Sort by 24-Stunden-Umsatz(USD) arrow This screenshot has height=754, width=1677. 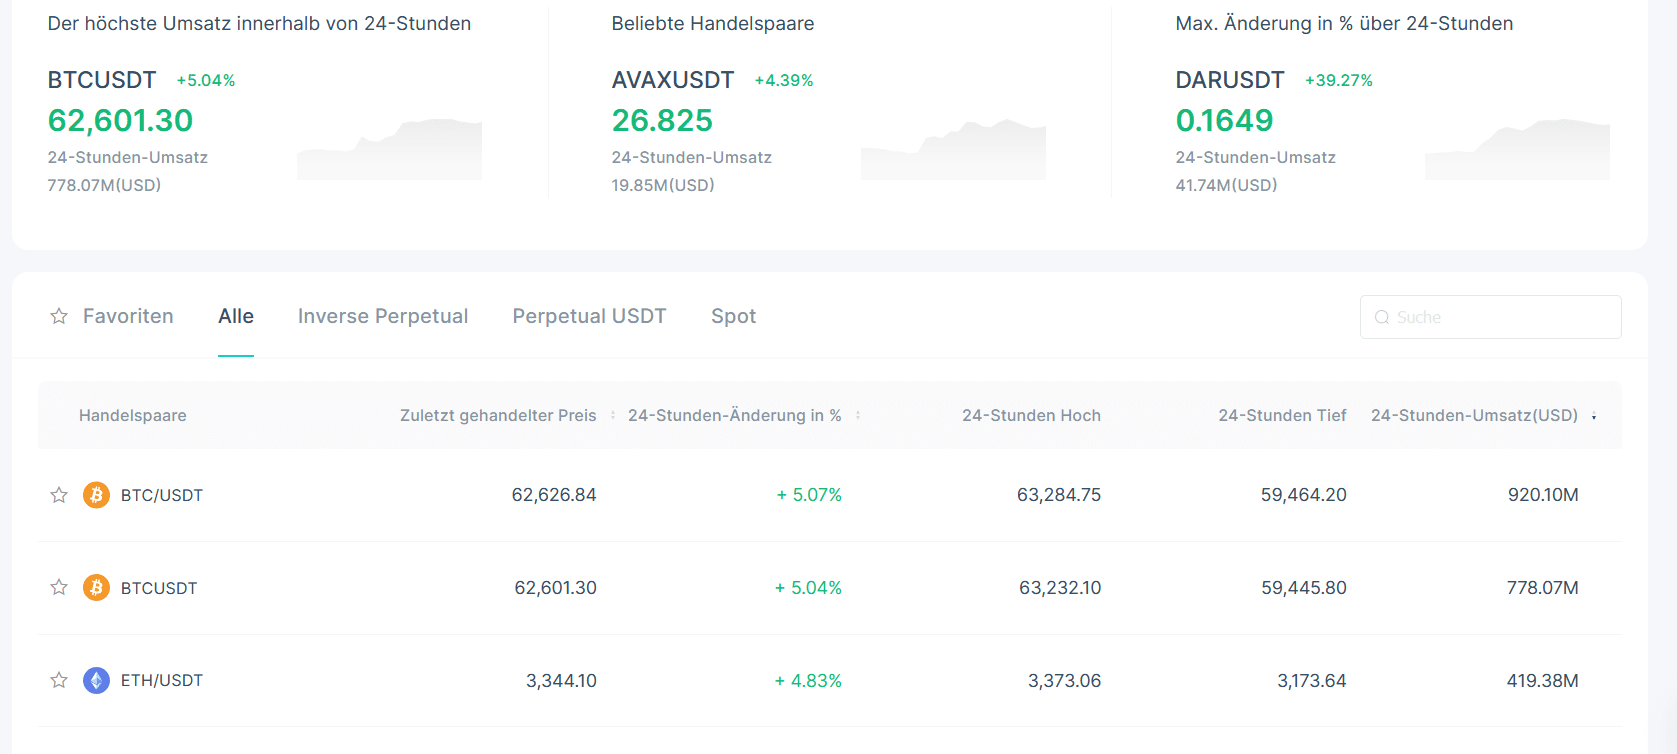point(1594,416)
